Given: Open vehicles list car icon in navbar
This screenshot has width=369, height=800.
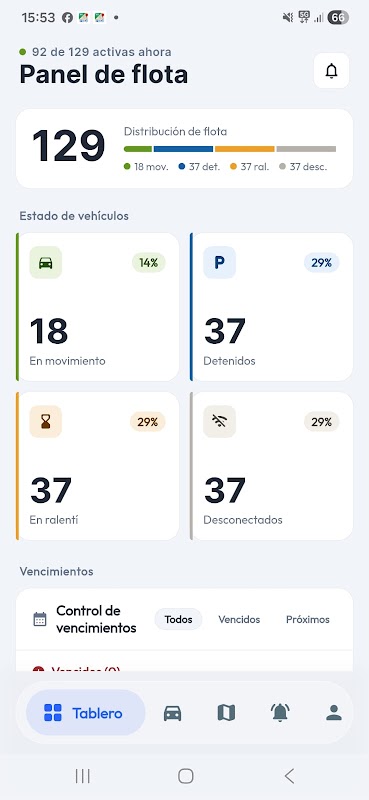Looking at the screenshot, I should coord(173,713).
